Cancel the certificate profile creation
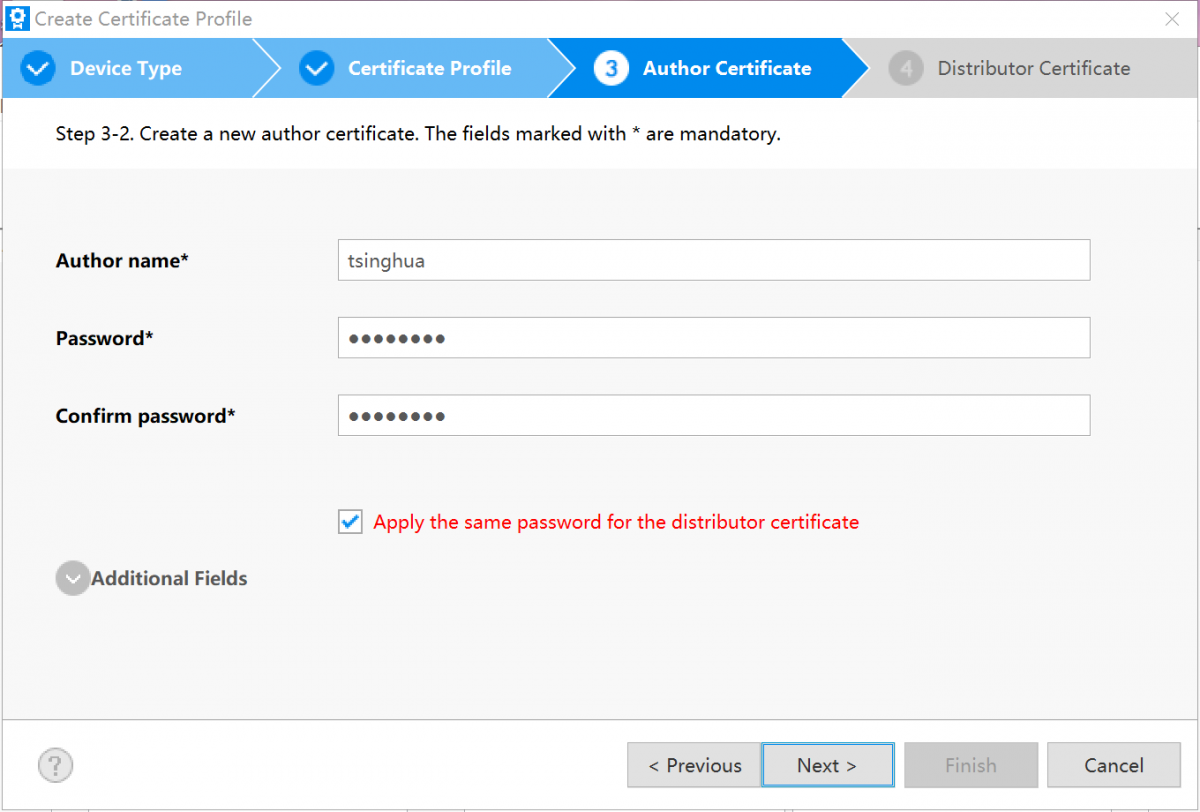Screen dimensions: 1200x812 tap(1113, 765)
